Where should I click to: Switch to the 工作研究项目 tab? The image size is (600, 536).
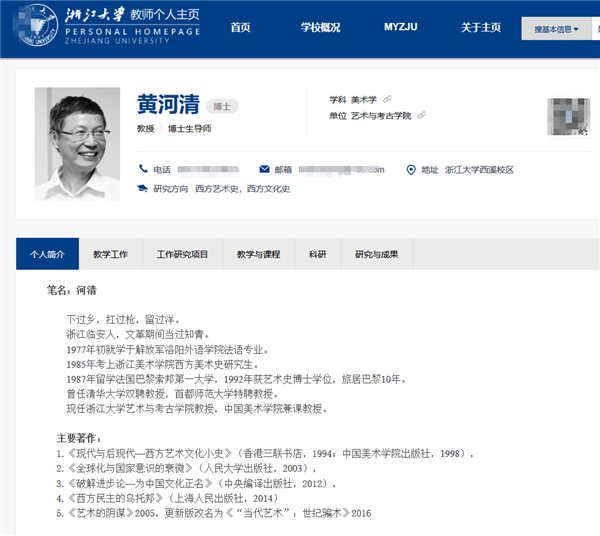click(x=183, y=254)
